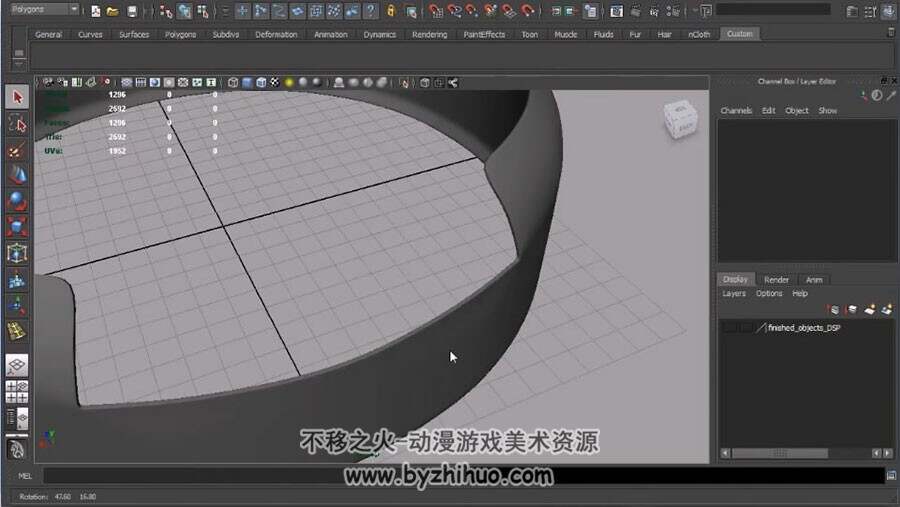
Task: Switch to the nCloth shelf tab
Action: point(699,34)
